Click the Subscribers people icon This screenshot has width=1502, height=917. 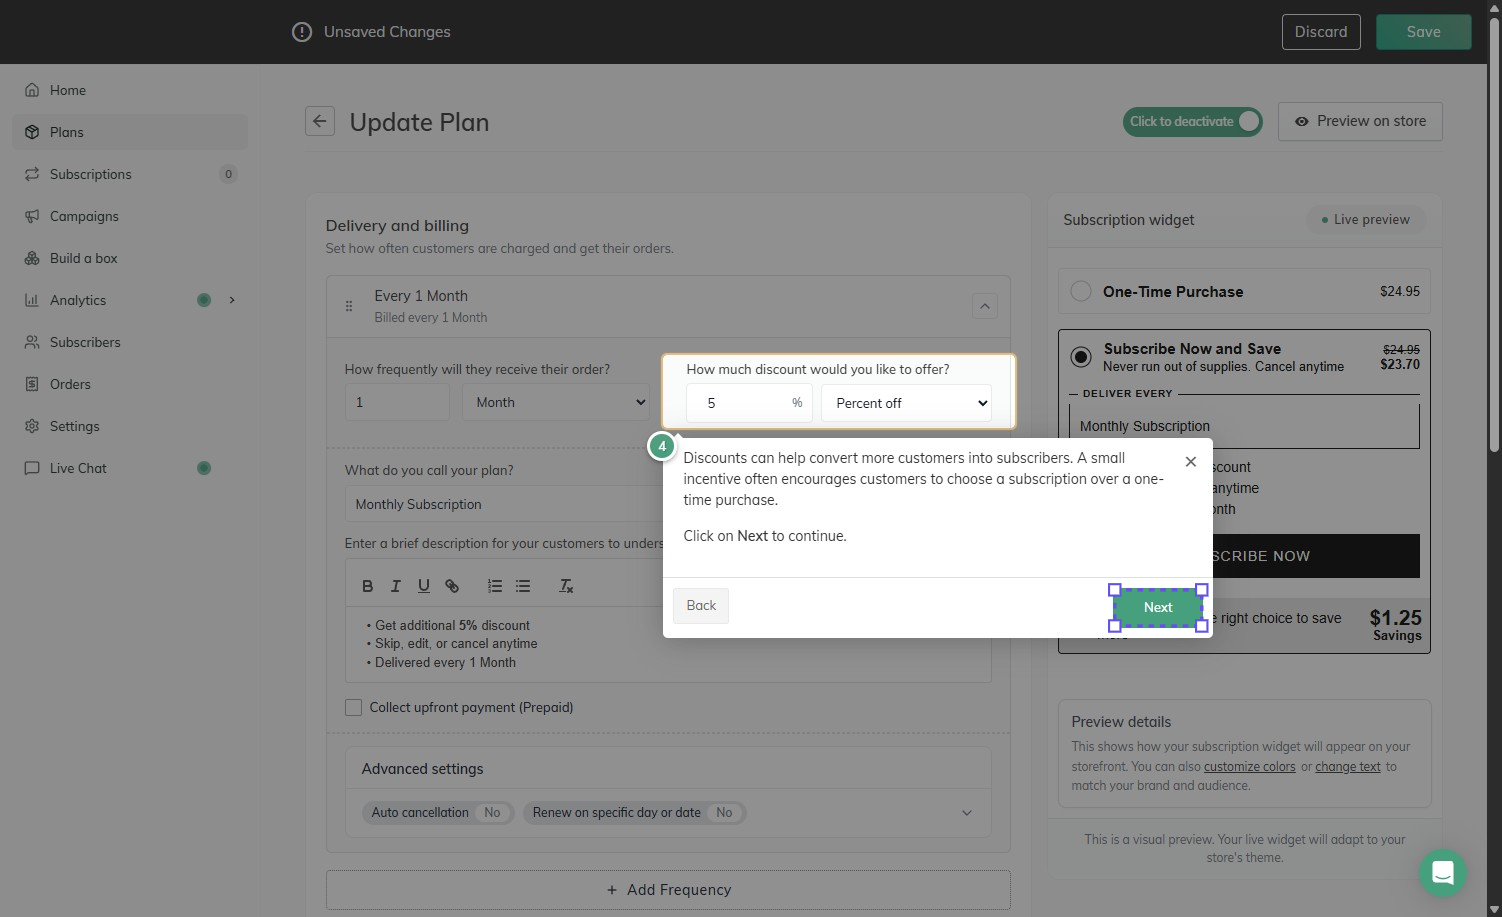(32, 342)
